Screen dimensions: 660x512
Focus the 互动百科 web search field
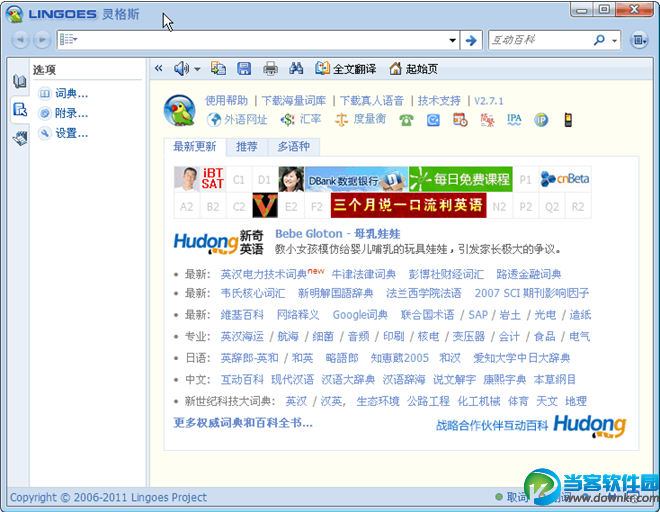pyautogui.click(x=540, y=40)
